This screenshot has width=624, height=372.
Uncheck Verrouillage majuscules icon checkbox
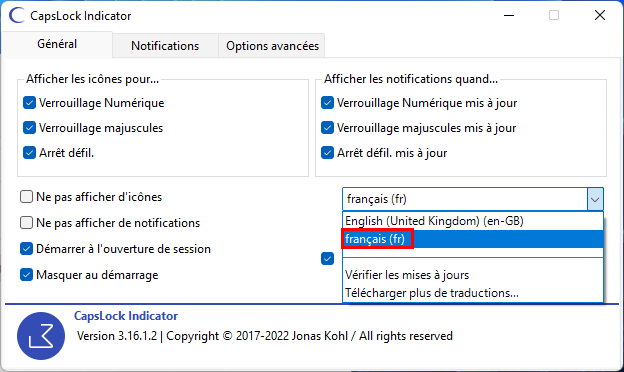coord(29,128)
